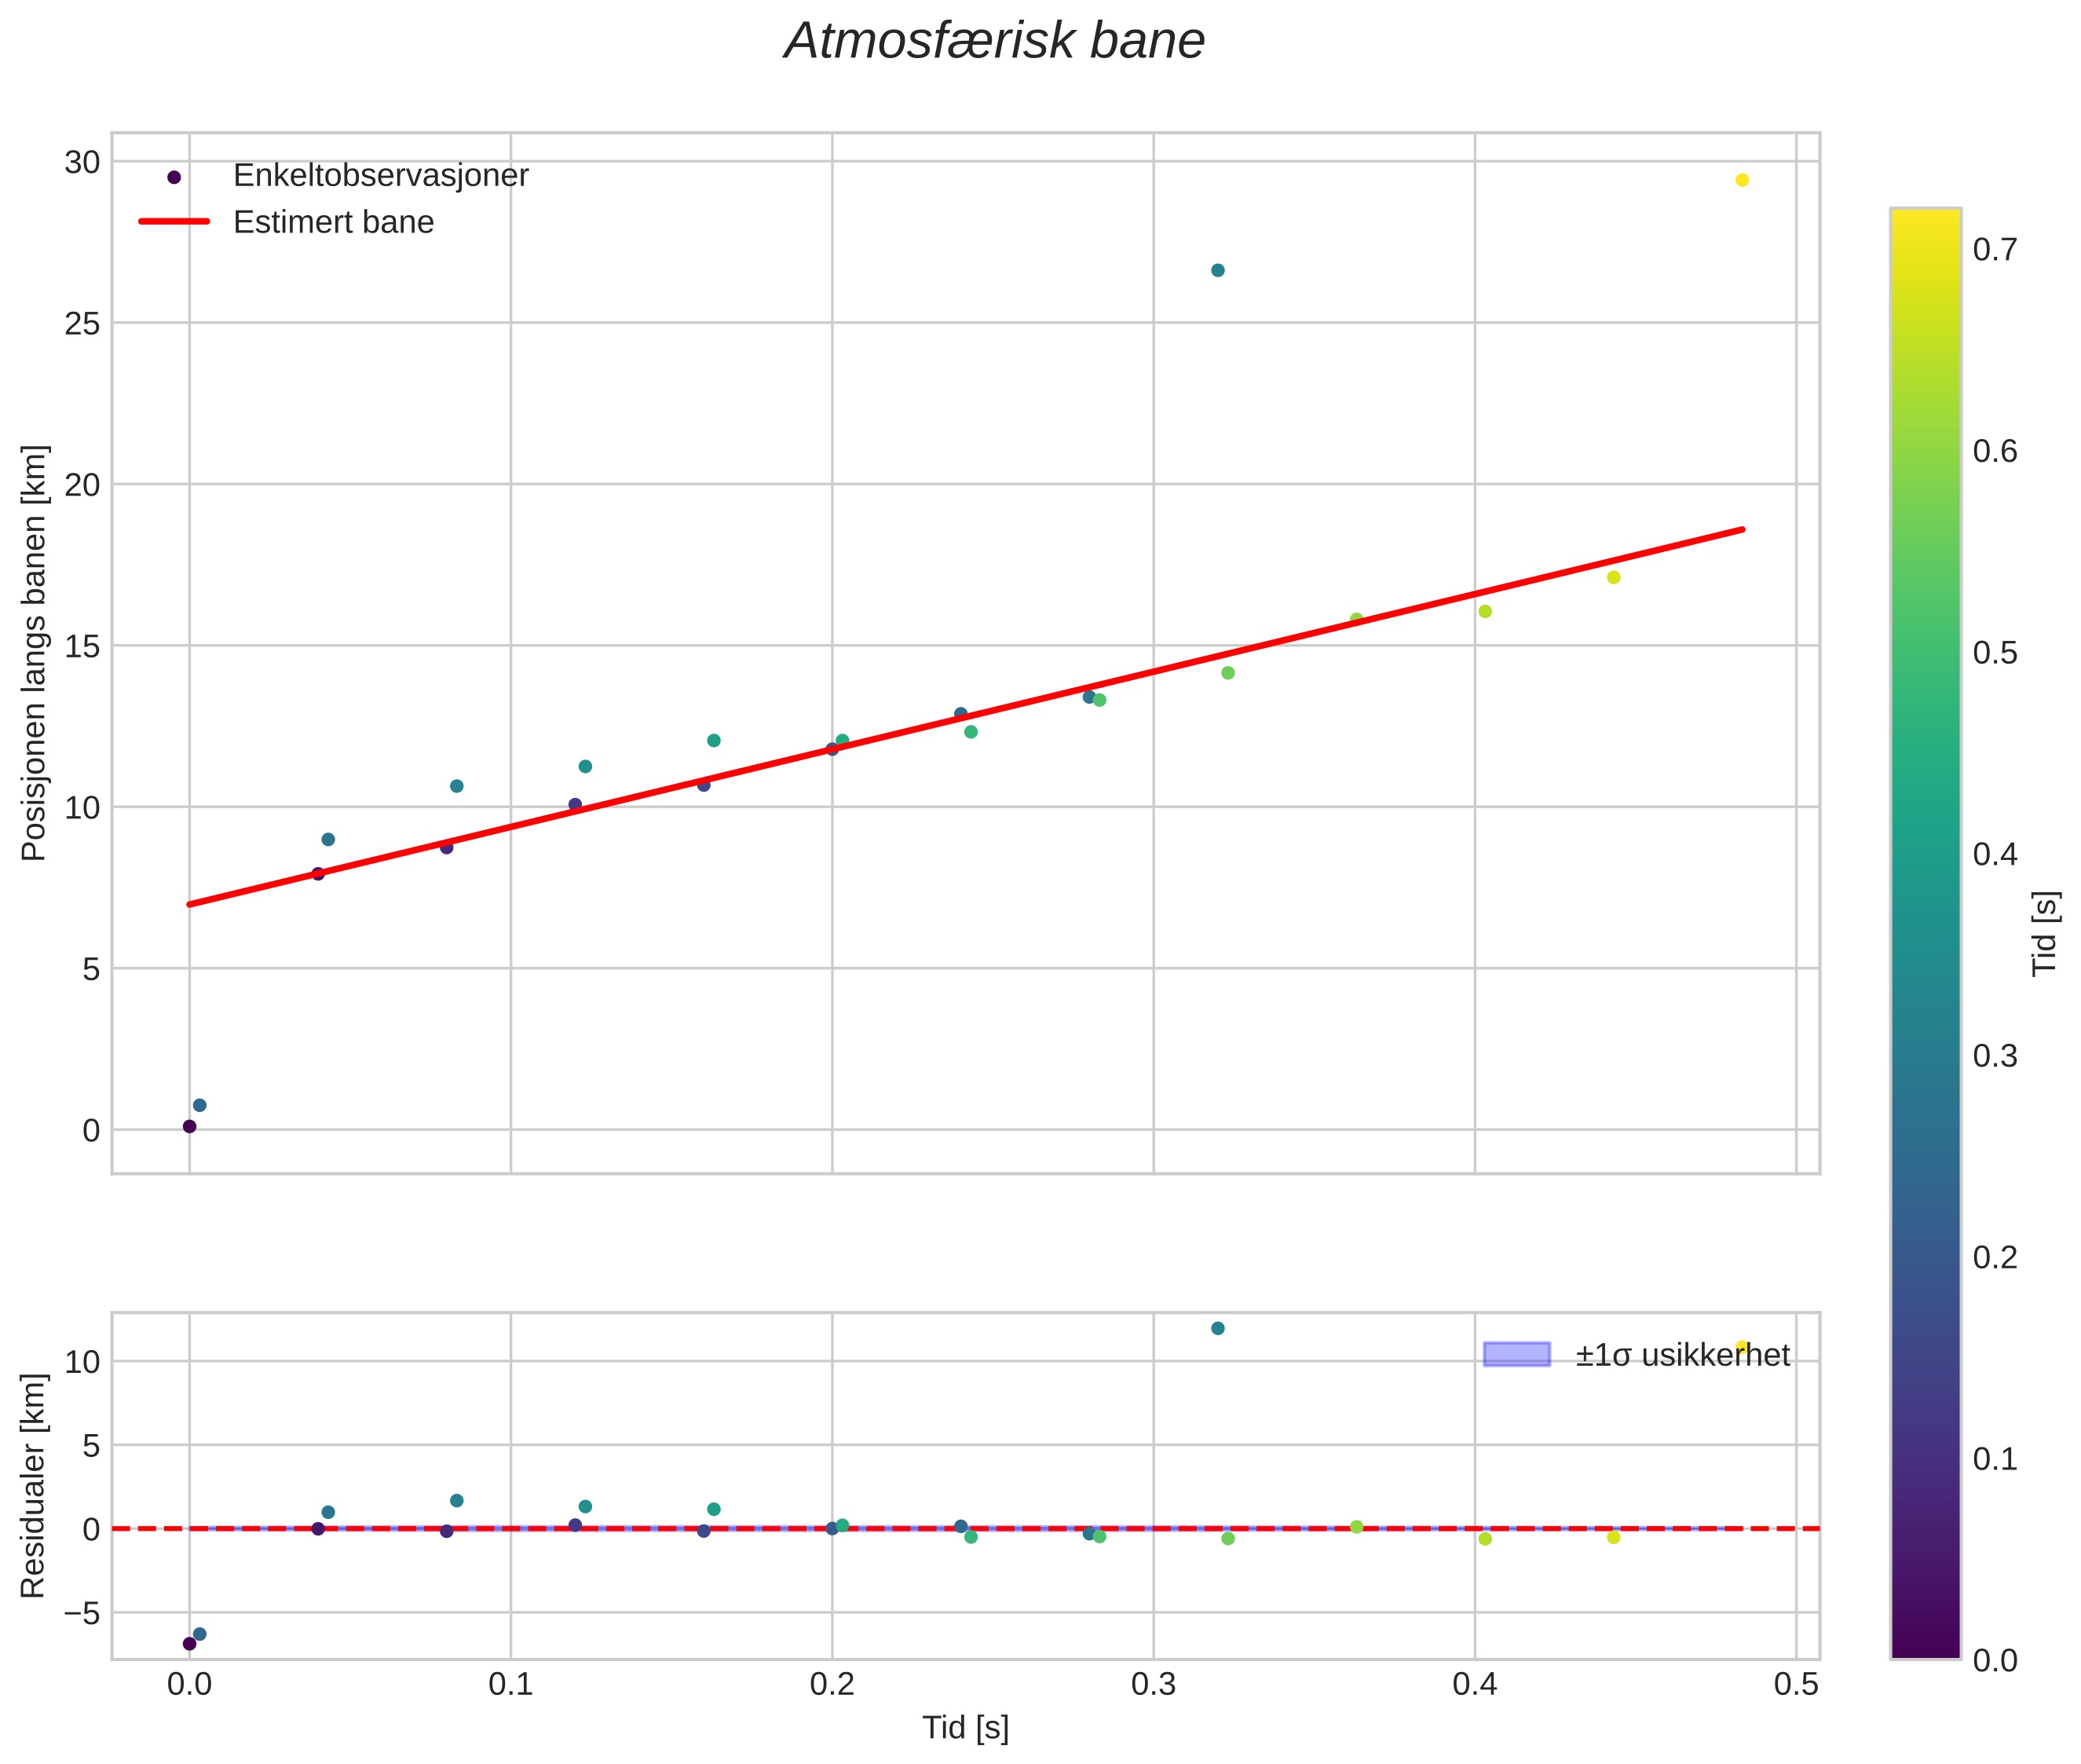This screenshot has height=1764, width=2081.
Task: Click the Enkeltobservasjoner legend marker dot
Action: (174, 177)
